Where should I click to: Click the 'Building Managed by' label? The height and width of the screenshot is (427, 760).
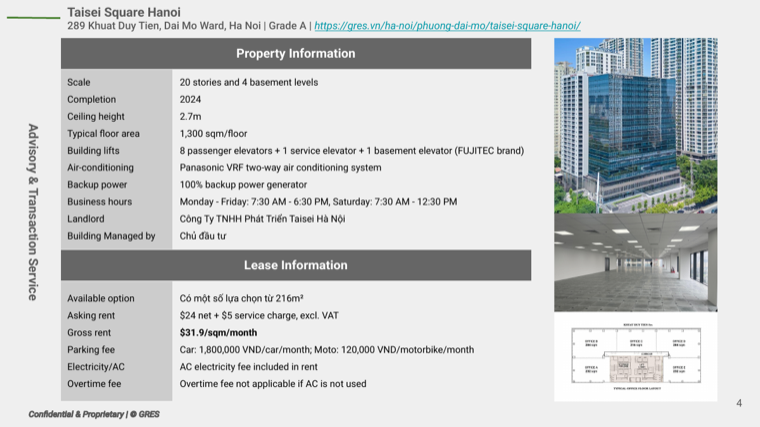[x=111, y=236]
